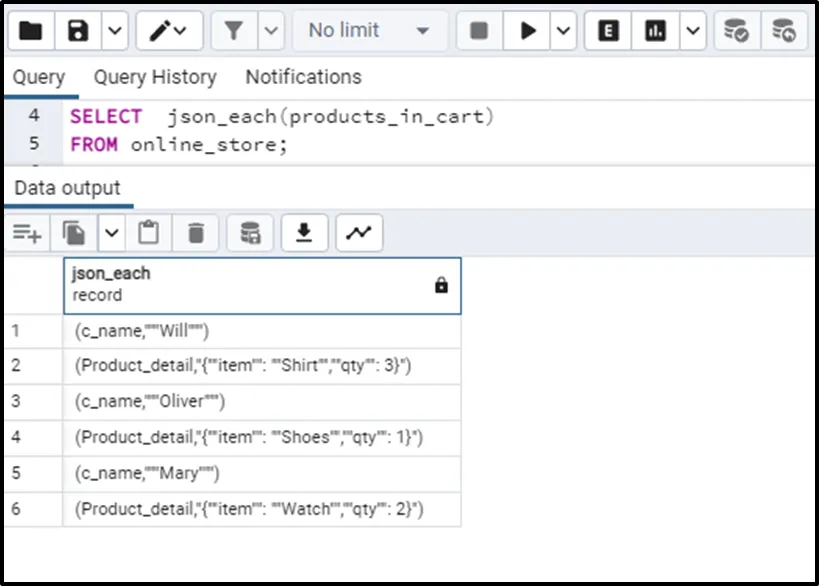Screen dimensions: 819x586
Task: Select the result row containing Oliver
Action: coord(262,401)
